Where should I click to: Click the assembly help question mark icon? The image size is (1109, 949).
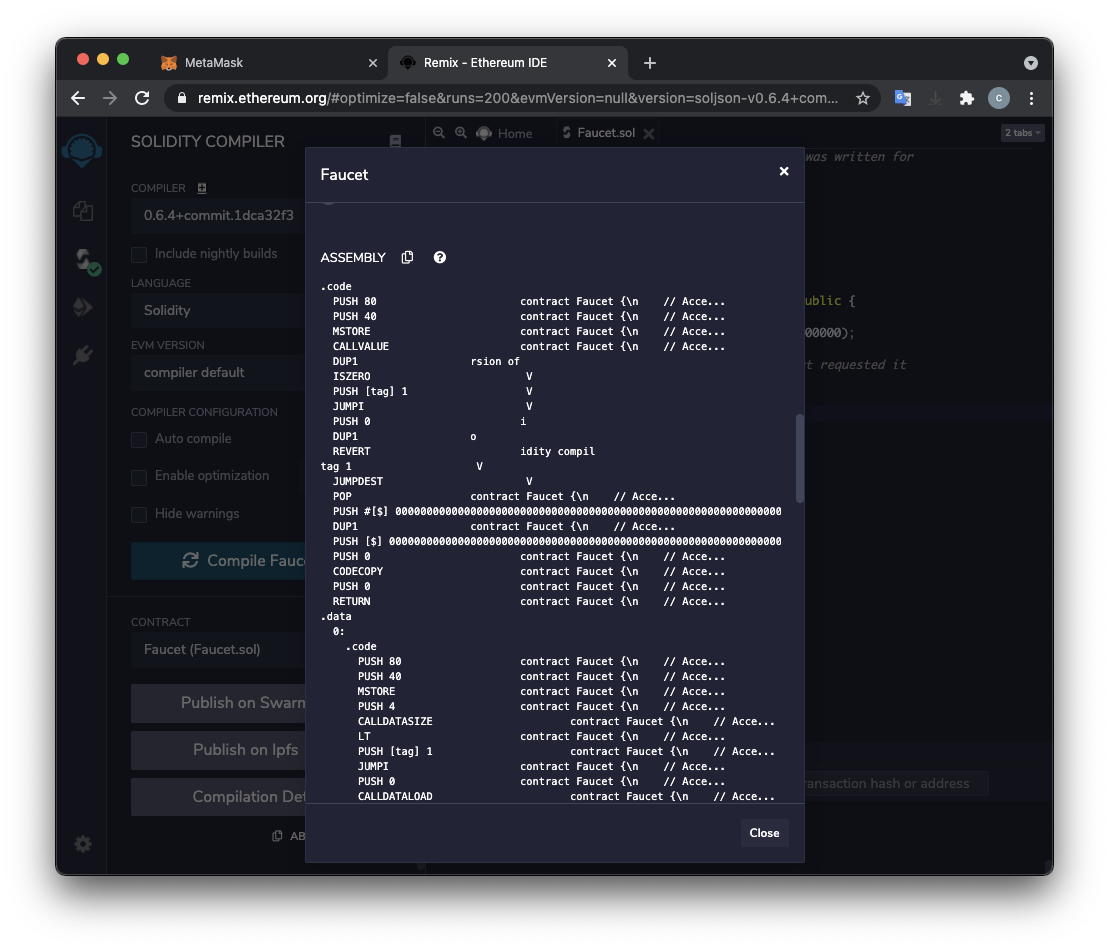click(440, 258)
